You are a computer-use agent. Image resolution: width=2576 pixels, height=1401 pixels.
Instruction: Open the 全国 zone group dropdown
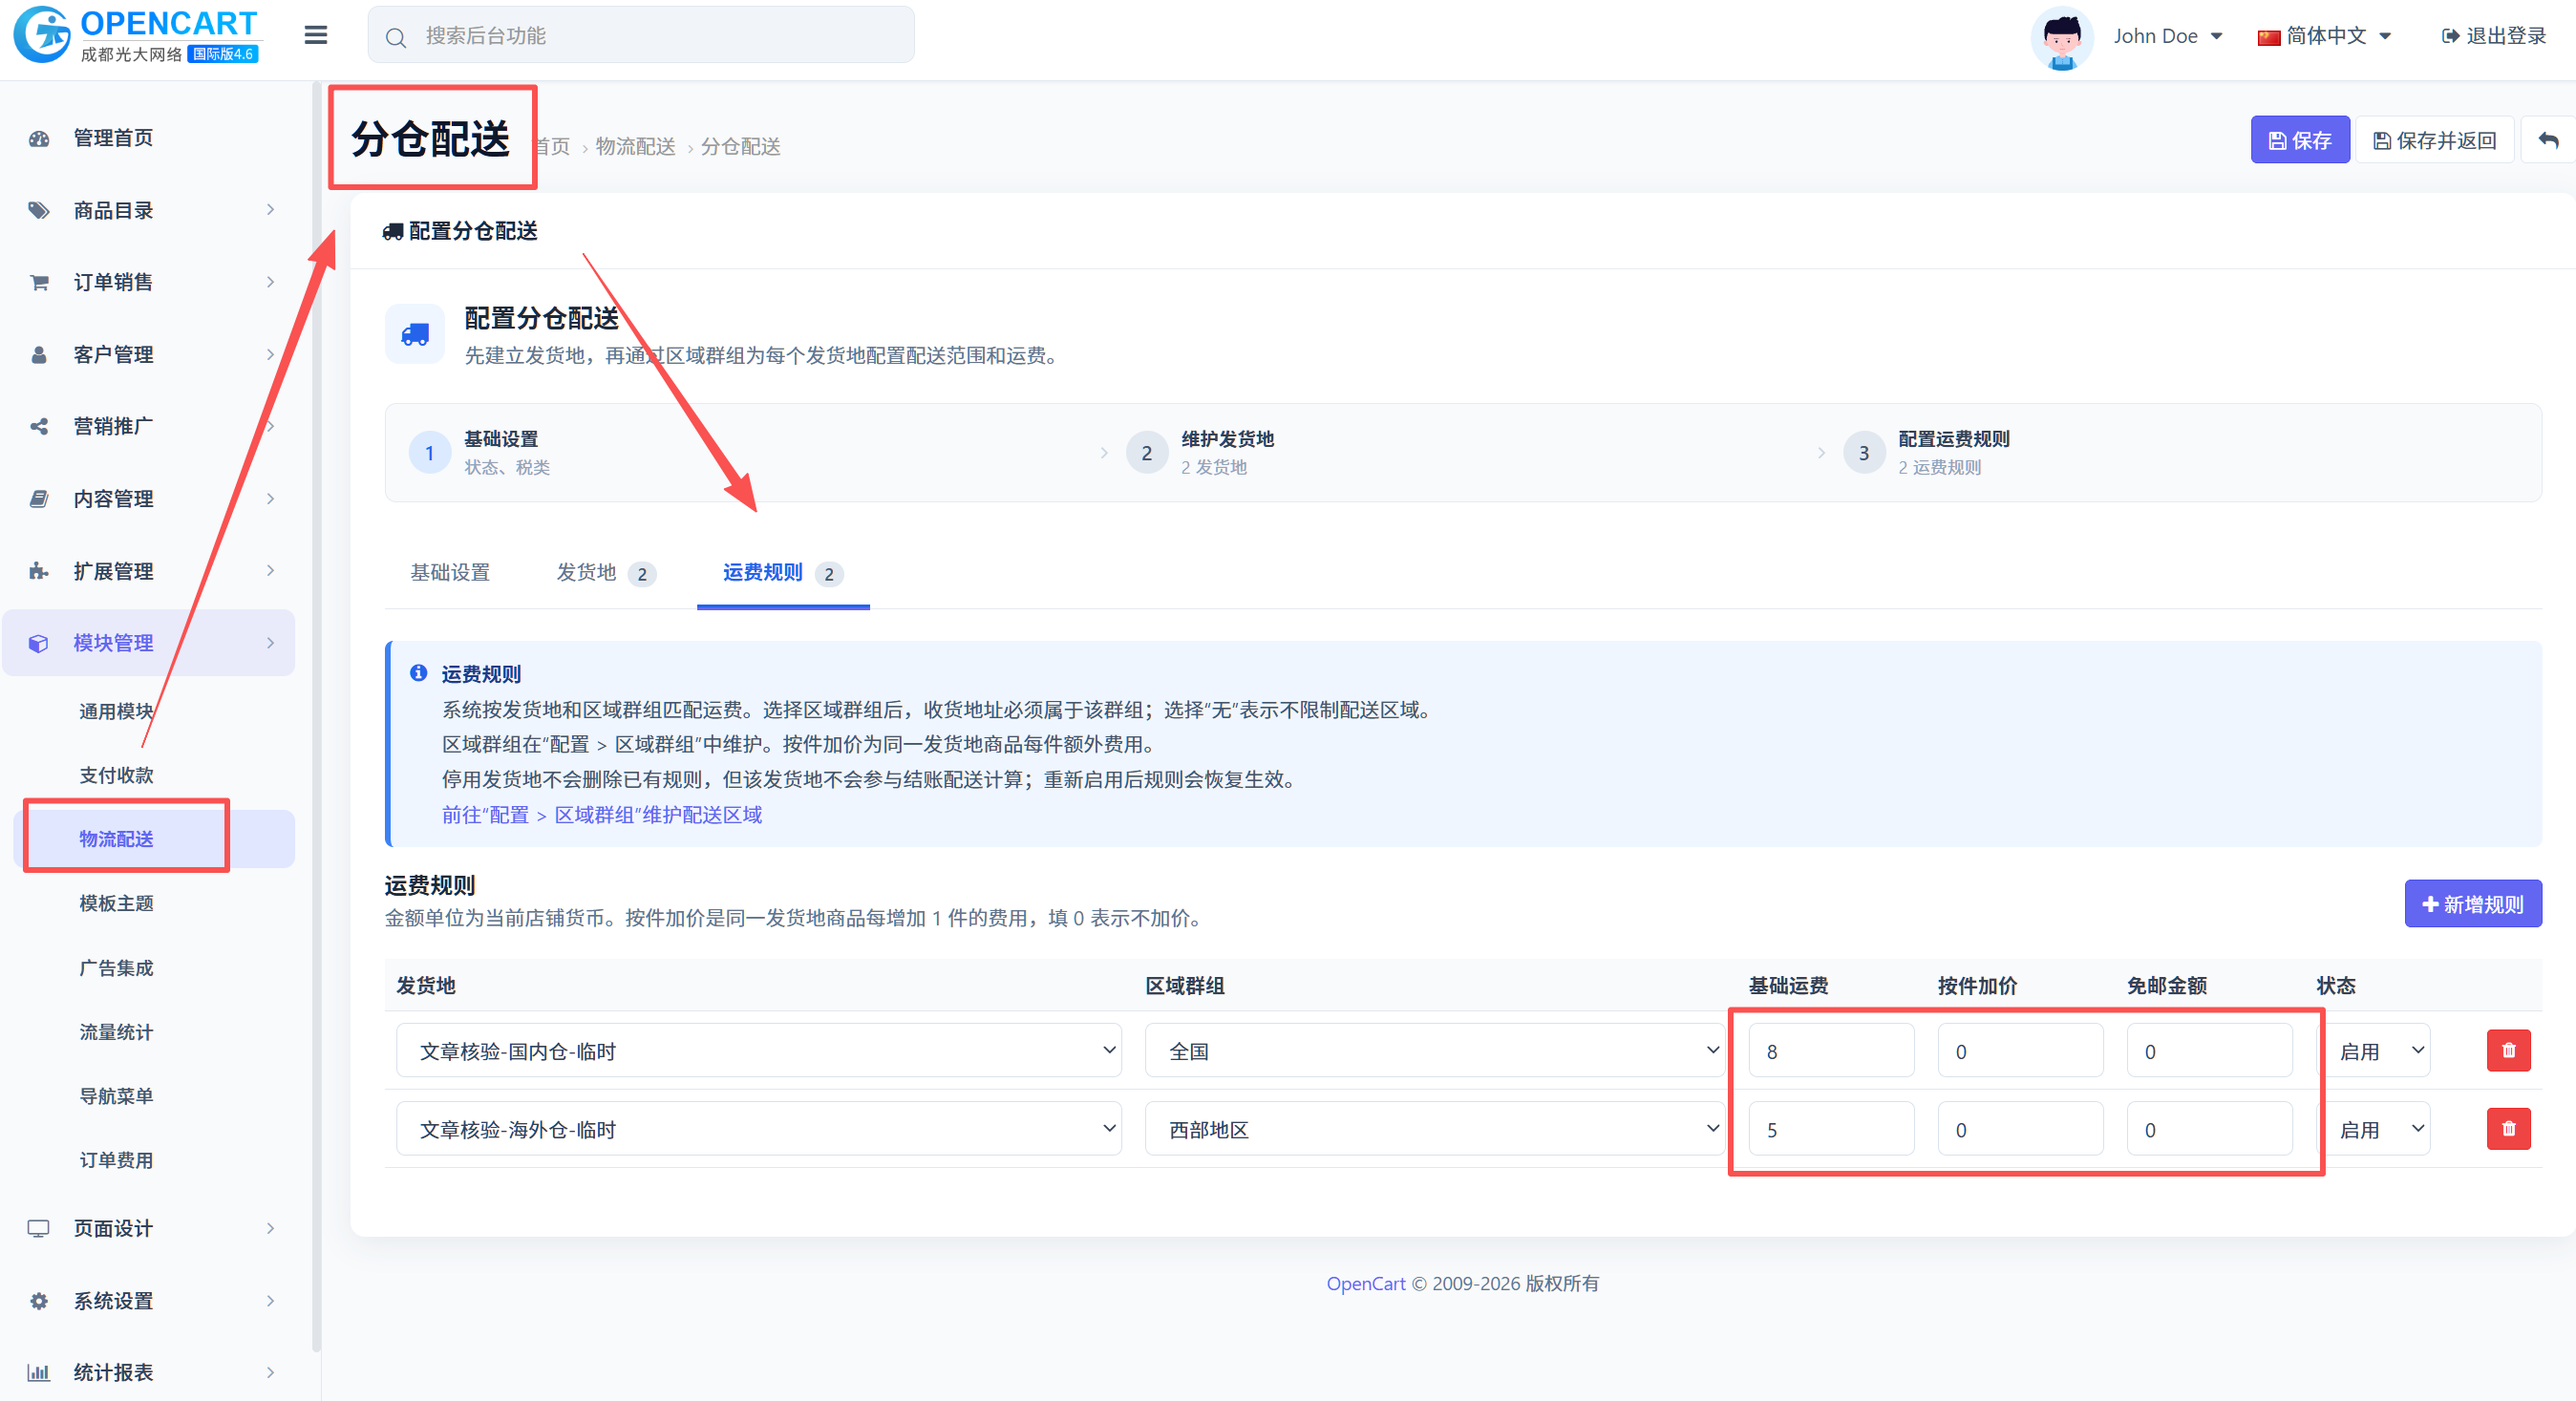pos(1435,1050)
